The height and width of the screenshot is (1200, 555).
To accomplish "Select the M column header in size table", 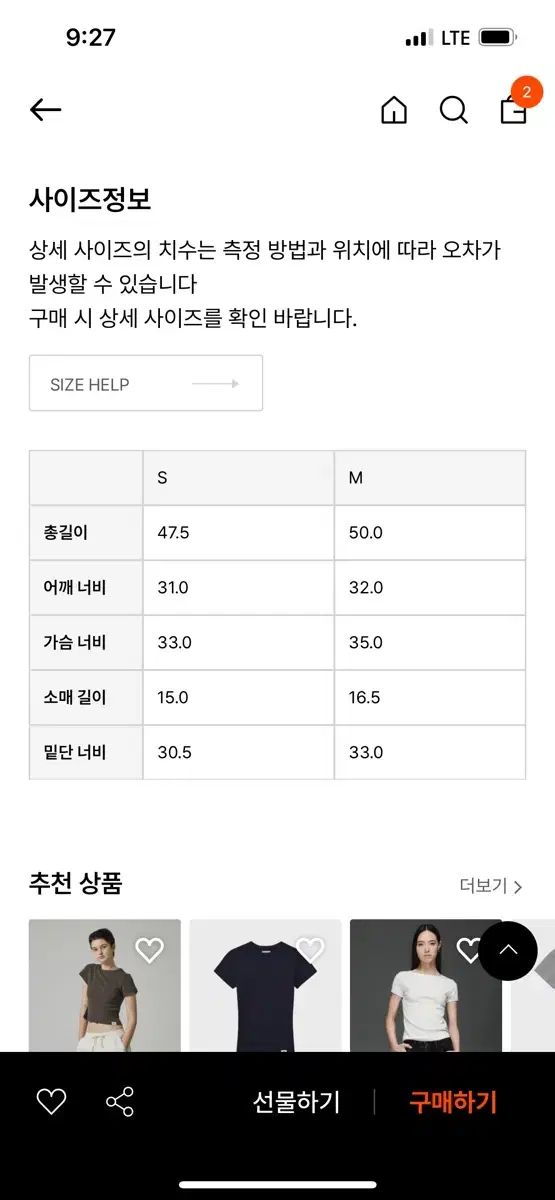I will coord(430,478).
